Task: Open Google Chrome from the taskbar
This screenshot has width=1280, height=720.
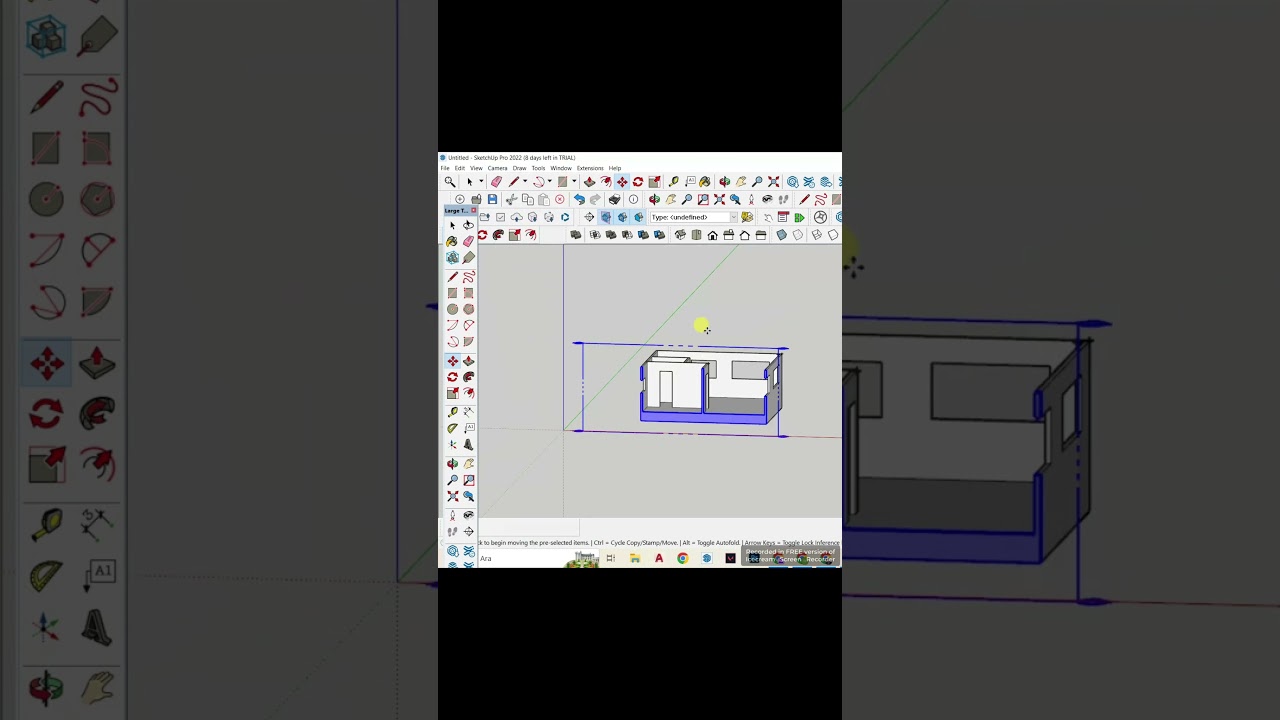Action: 683,558
